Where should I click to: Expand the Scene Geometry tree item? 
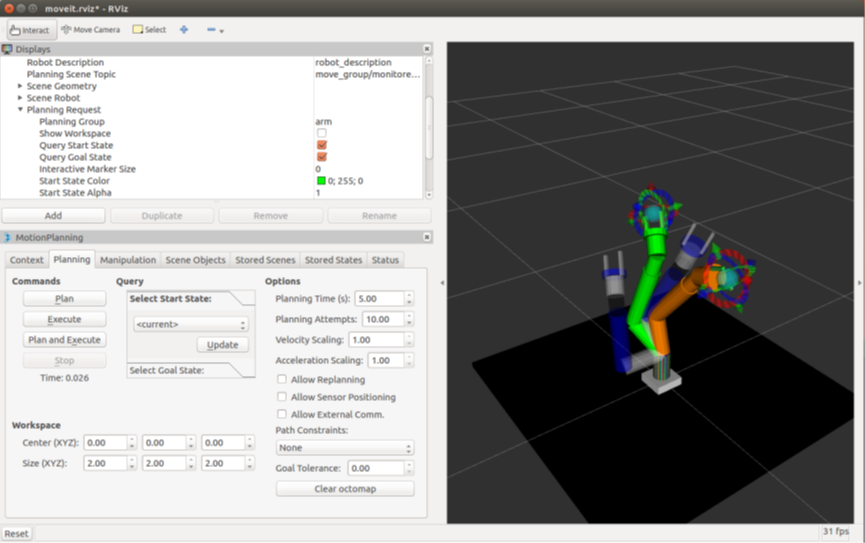pos(20,86)
